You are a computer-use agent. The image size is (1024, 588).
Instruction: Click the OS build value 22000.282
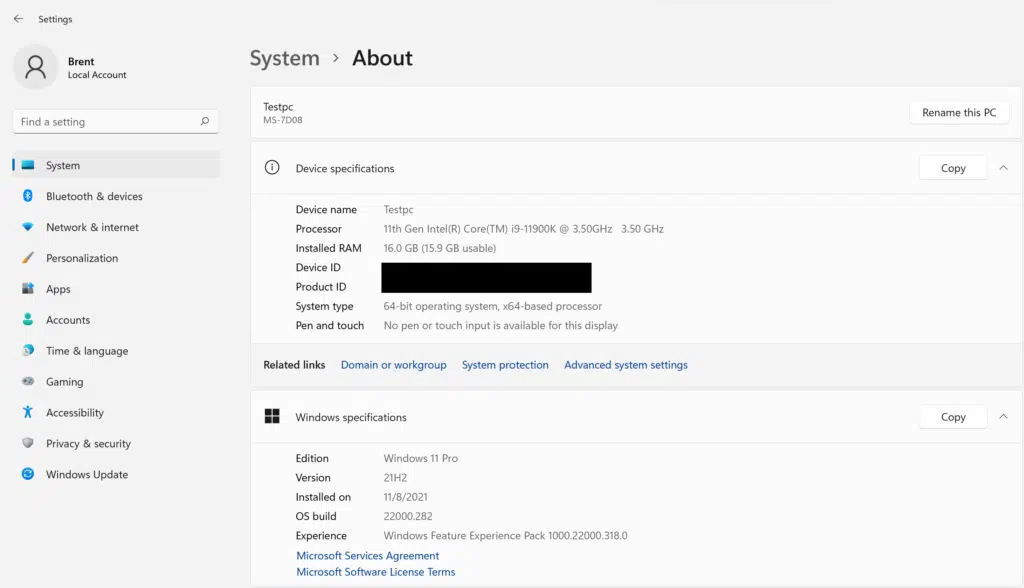[408, 516]
